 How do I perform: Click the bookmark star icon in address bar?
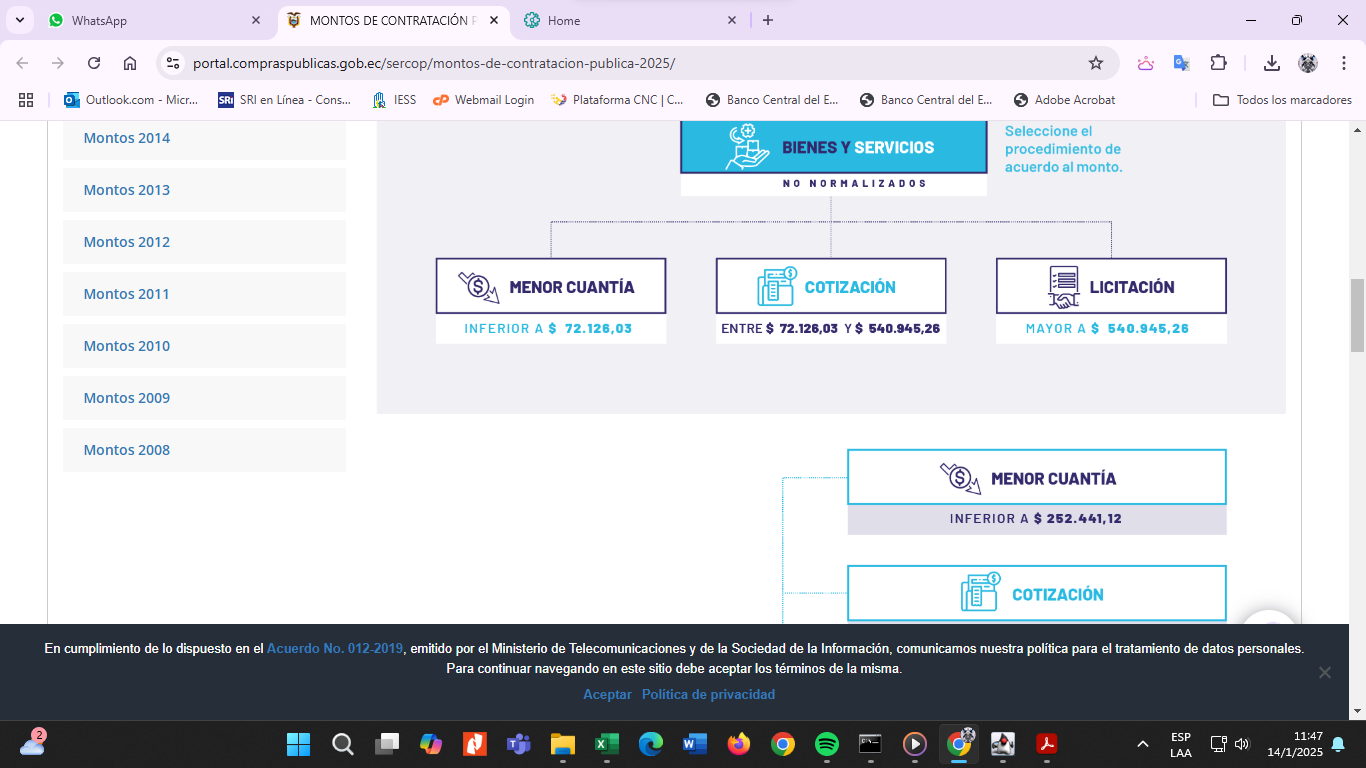point(1096,63)
